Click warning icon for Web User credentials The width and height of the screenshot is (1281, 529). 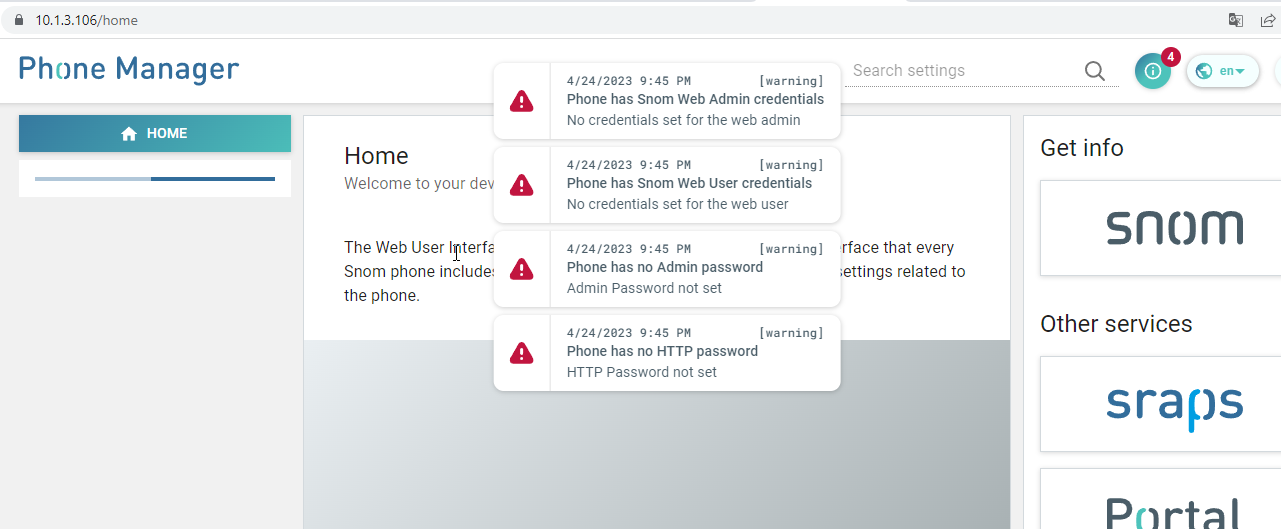coord(521,185)
